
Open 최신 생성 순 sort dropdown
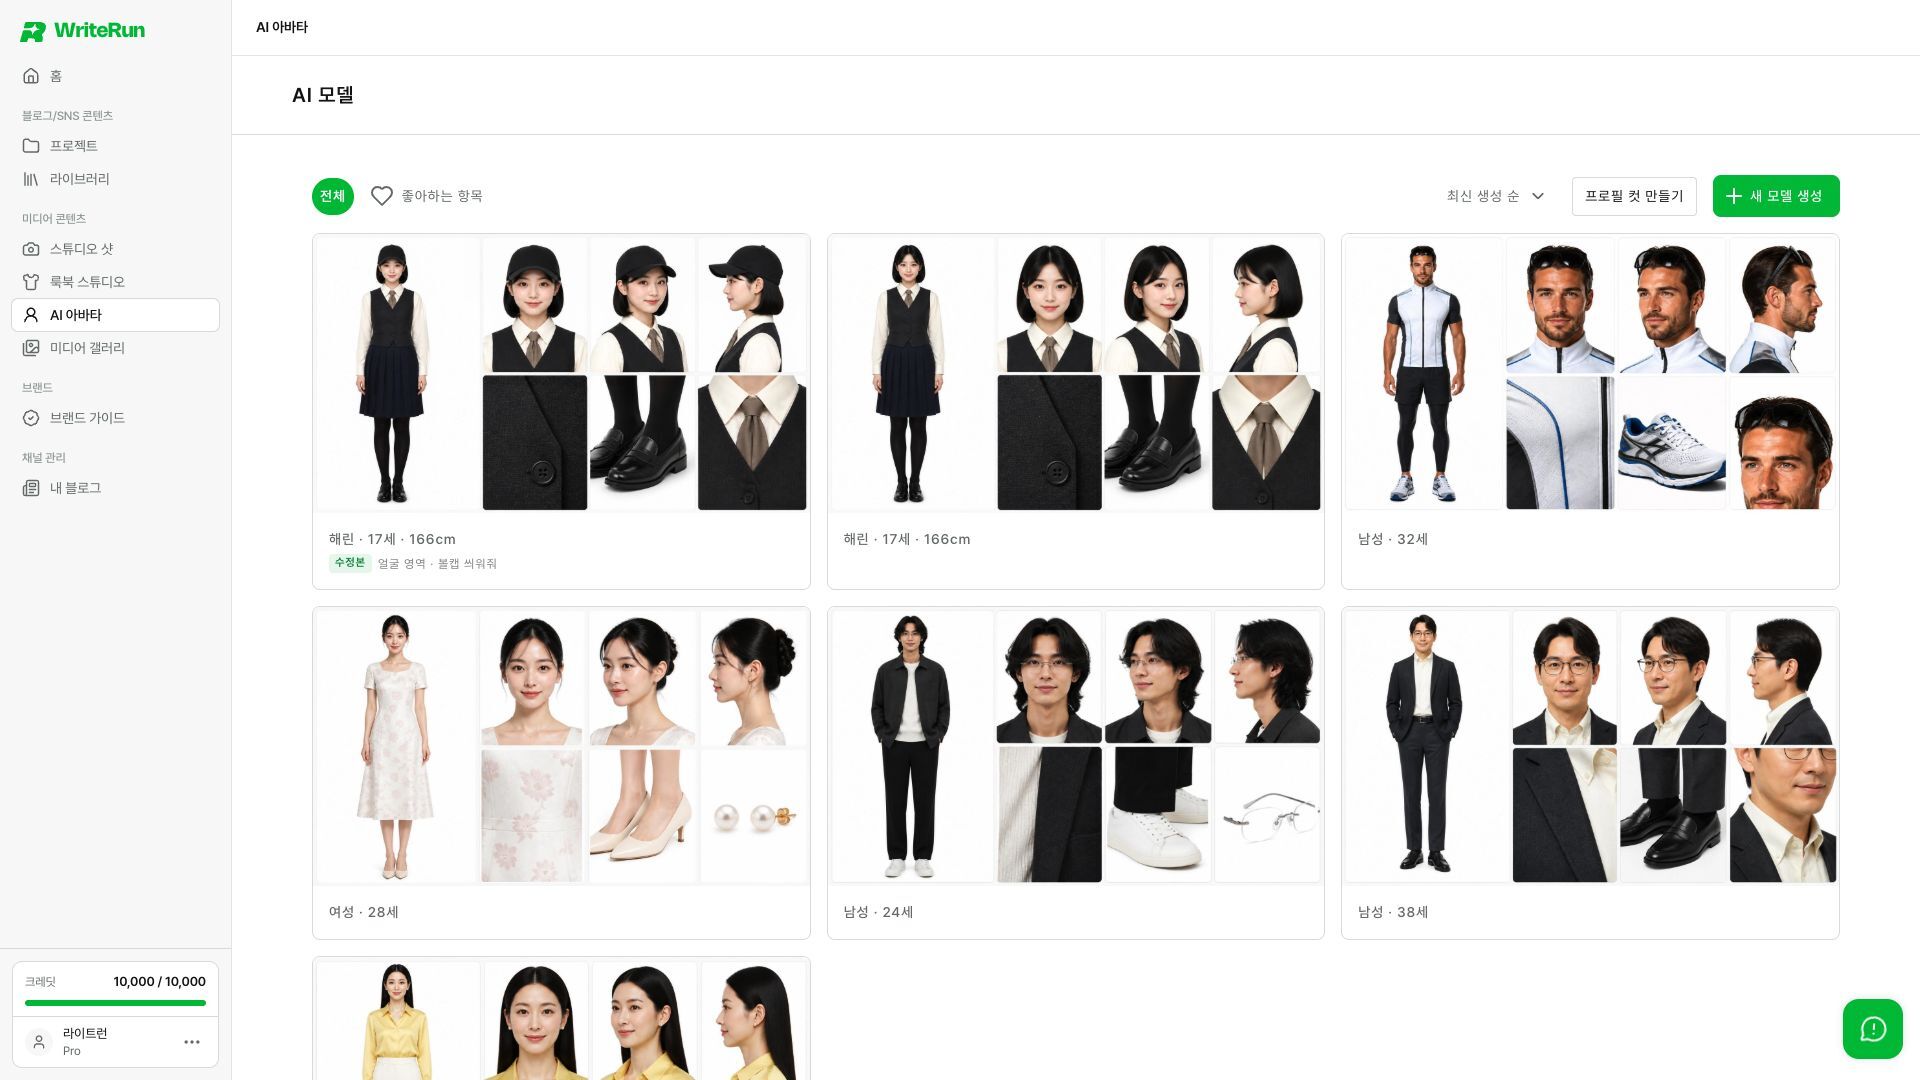coord(1496,196)
